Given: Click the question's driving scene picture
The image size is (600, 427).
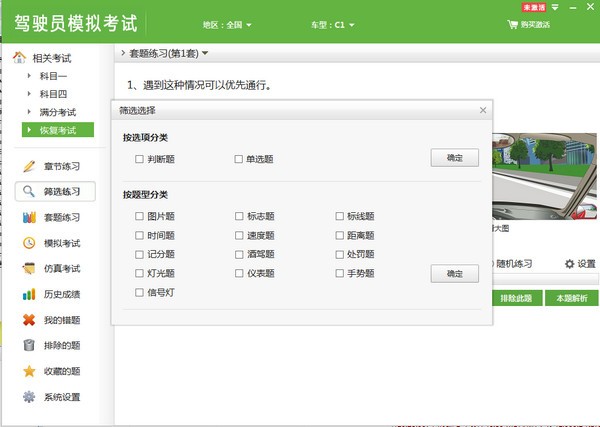Looking at the screenshot, I should [545, 176].
